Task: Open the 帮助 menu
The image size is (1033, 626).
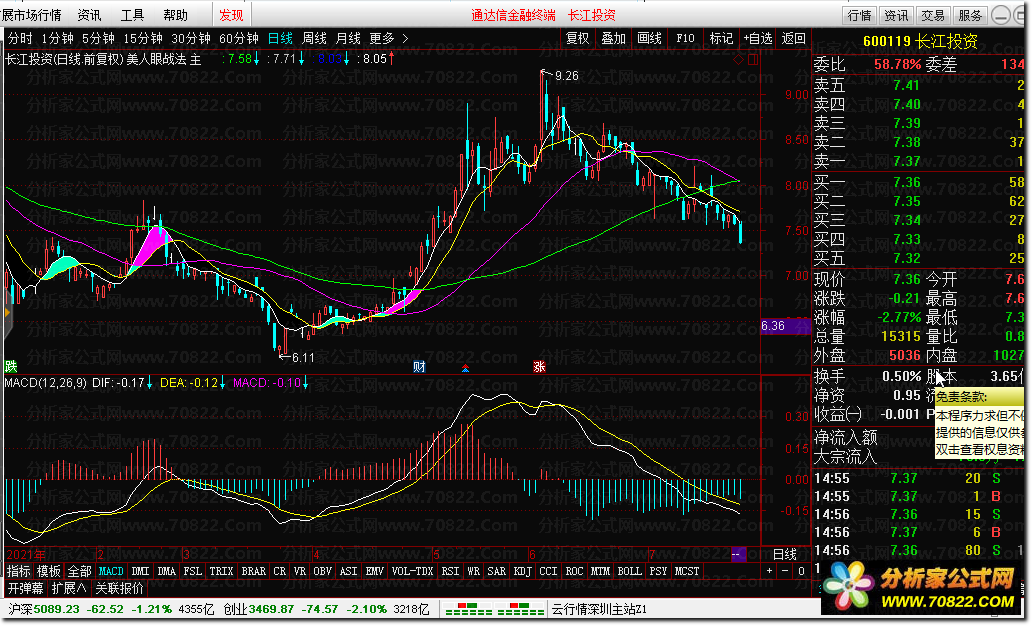Action: pos(175,14)
